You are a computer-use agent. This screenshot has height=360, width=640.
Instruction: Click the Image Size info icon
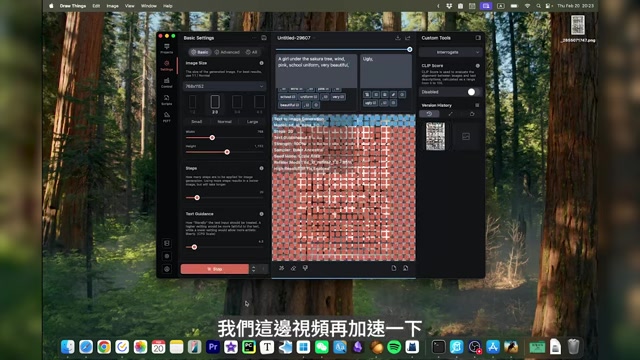coord(261,63)
